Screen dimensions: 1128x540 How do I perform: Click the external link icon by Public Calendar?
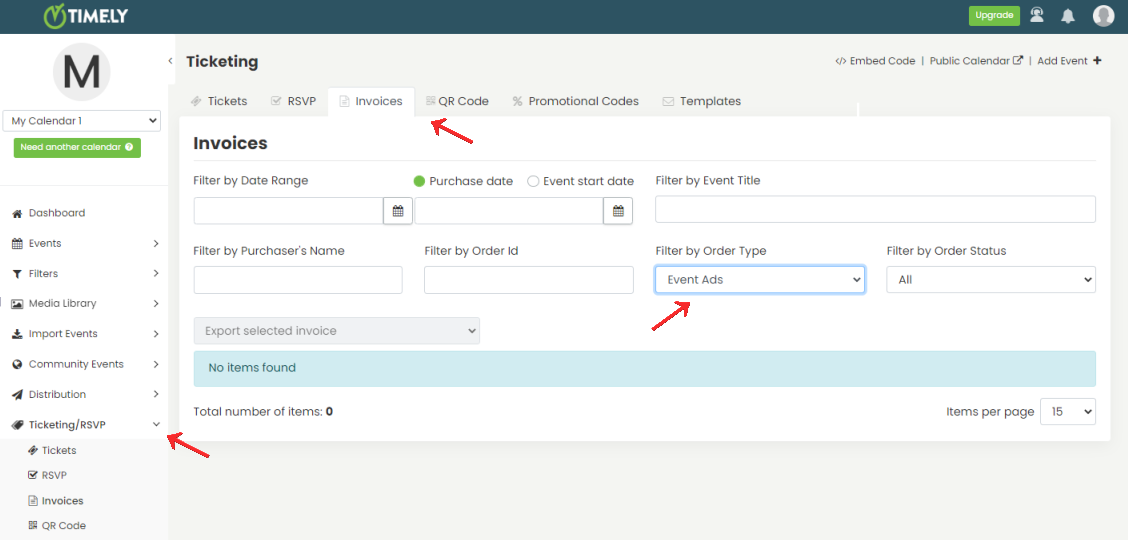(x=1018, y=61)
